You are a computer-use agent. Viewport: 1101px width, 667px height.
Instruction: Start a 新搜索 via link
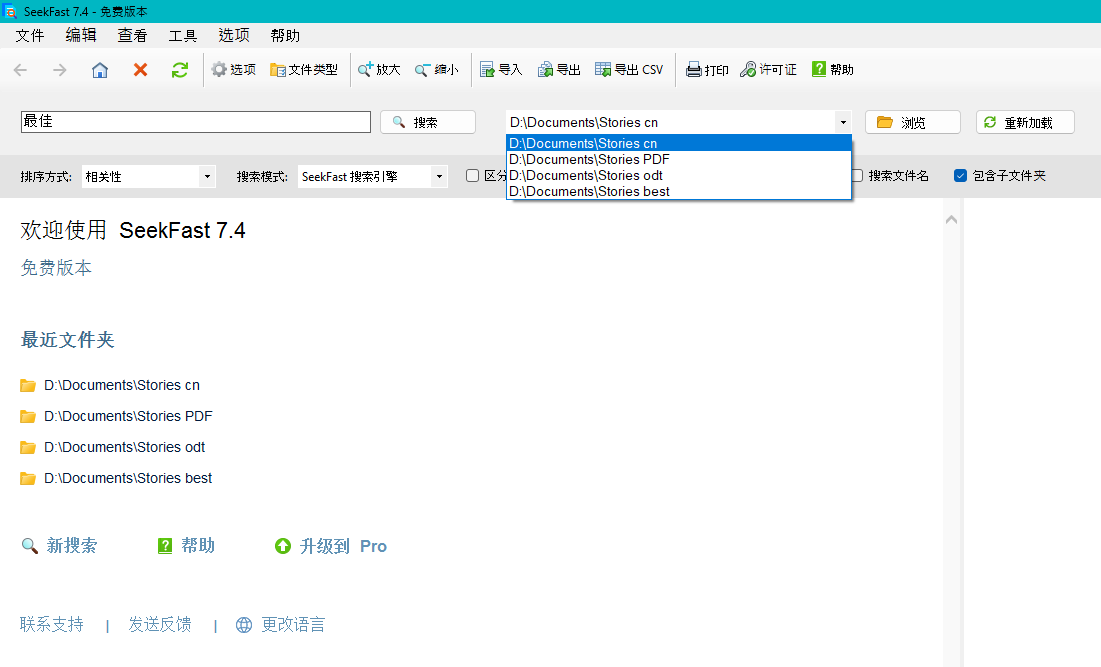[72, 546]
